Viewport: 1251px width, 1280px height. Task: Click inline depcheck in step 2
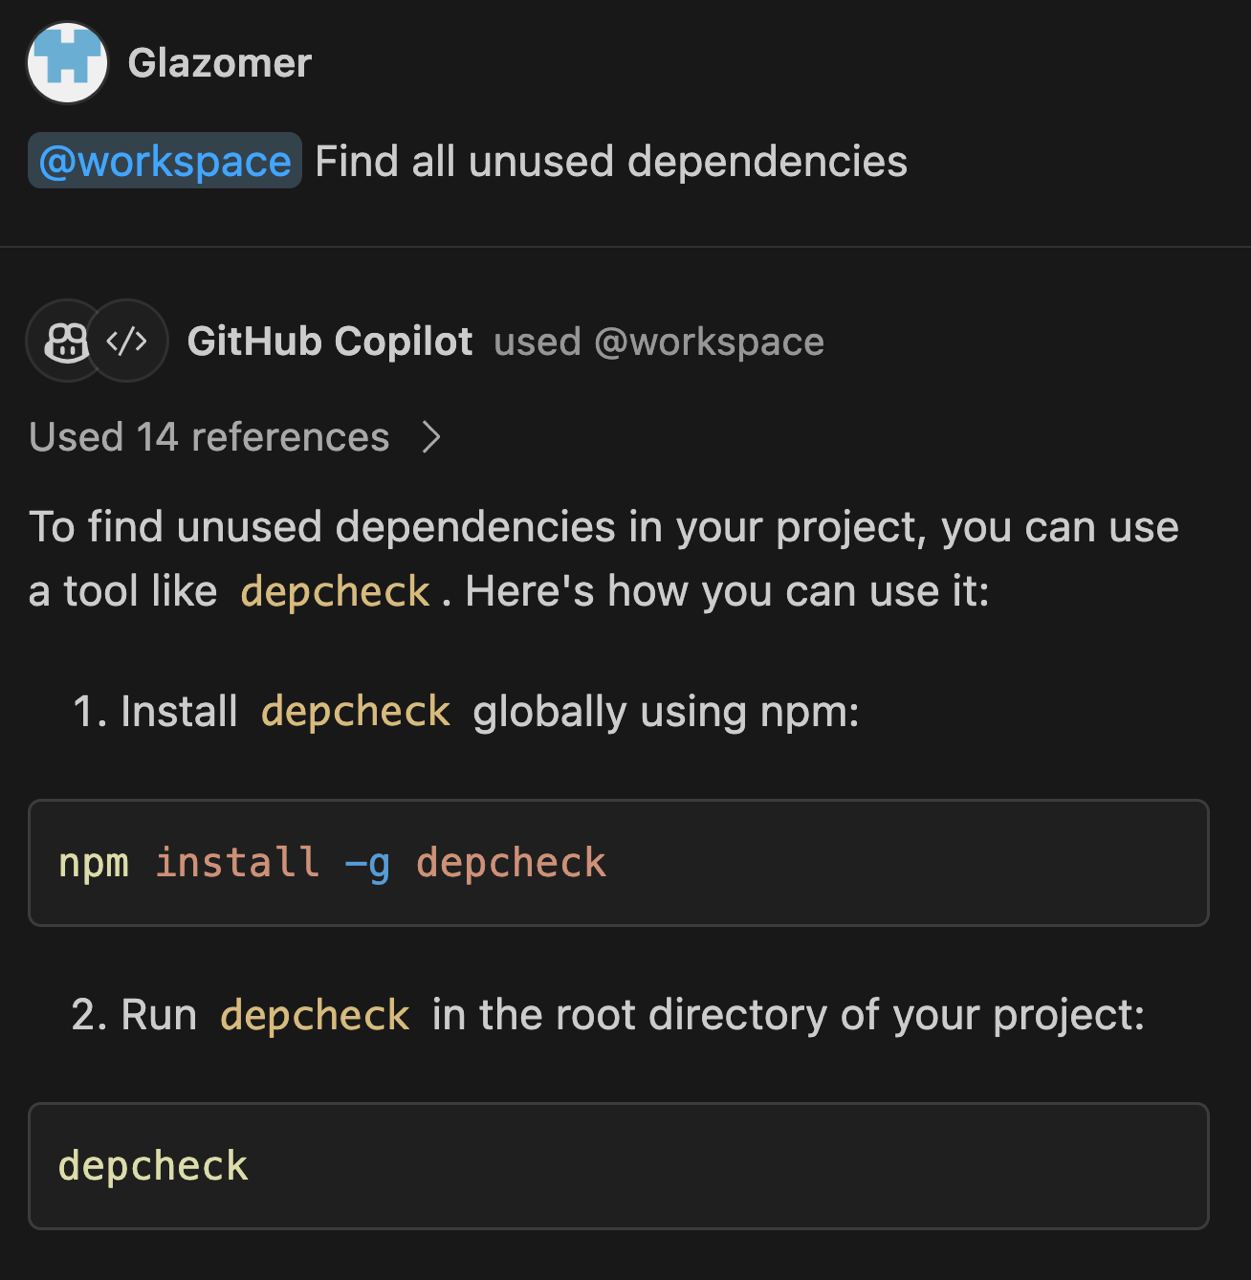(315, 1015)
